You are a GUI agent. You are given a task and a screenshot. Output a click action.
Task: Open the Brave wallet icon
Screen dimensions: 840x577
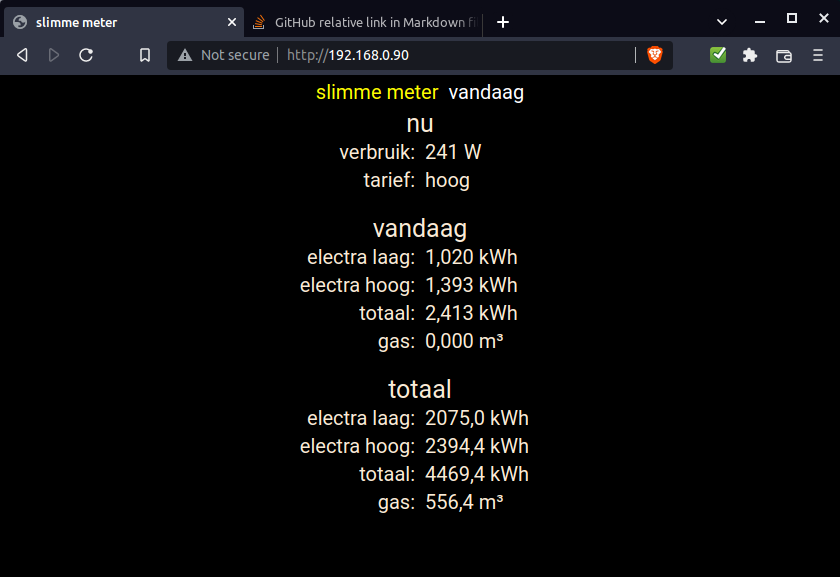[x=784, y=56]
